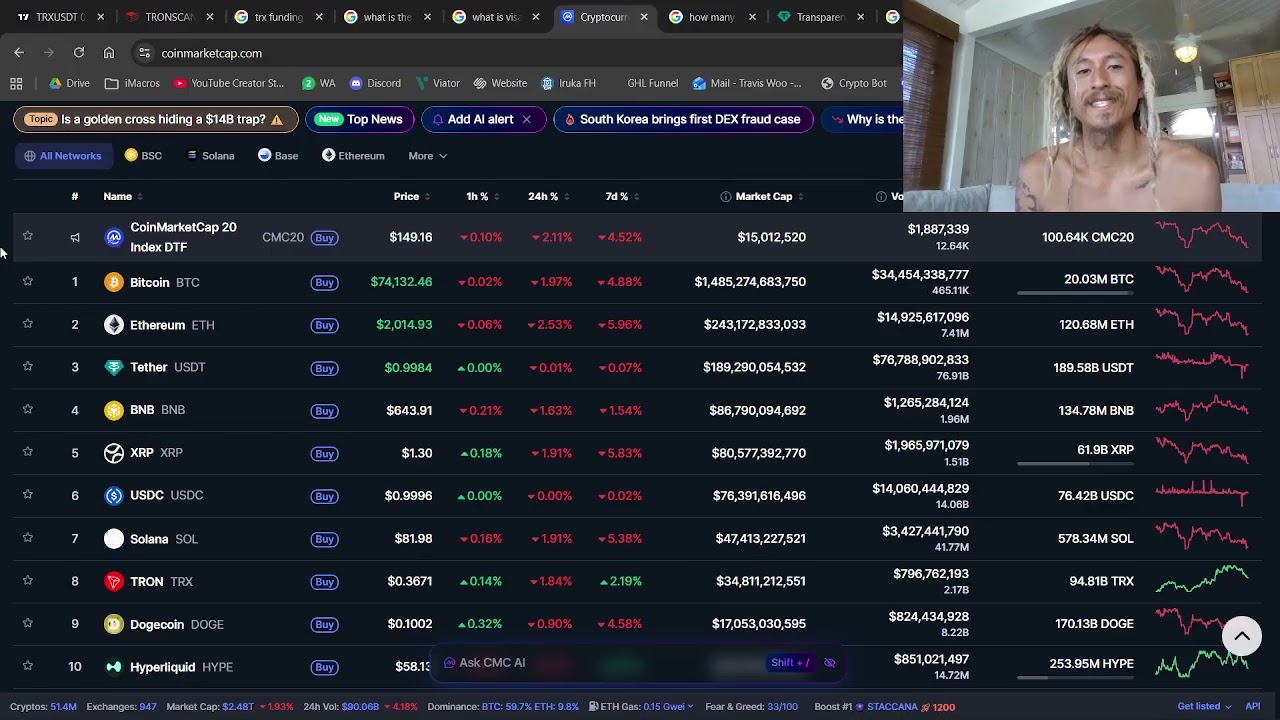Add XRP to watchlist with its star
Image resolution: width=1280 pixels, height=720 pixels.
point(28,452)
